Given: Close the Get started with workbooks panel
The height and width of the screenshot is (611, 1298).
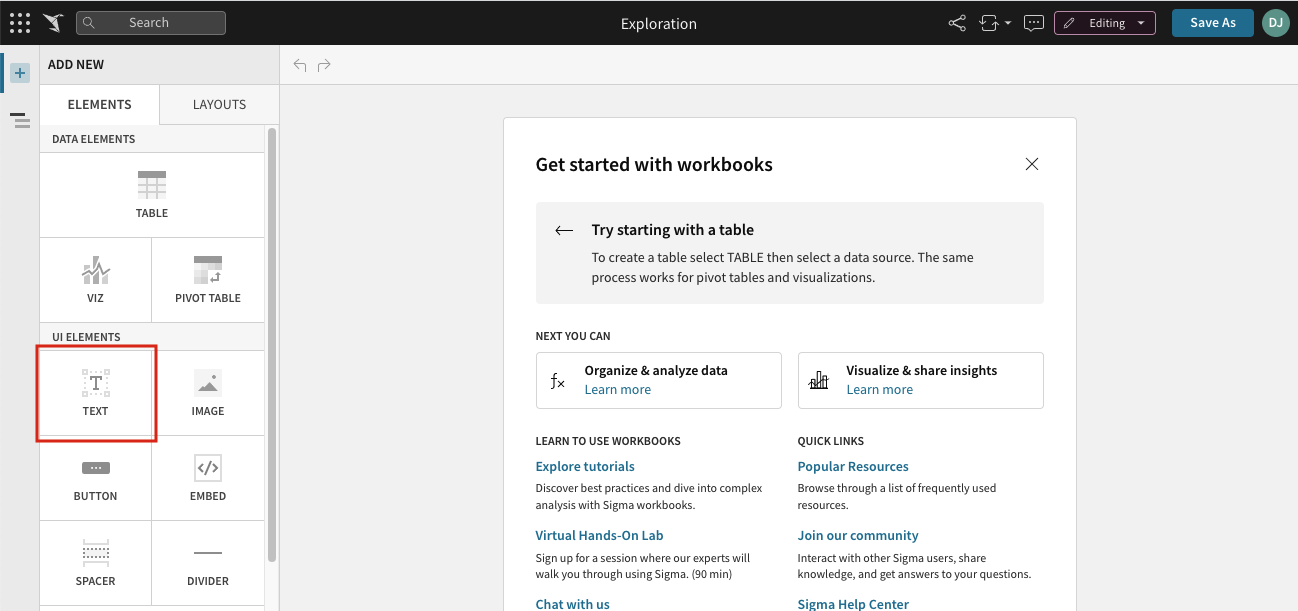Looking at the screenshot, I should pyautogui.click(x=1032, y=164).
